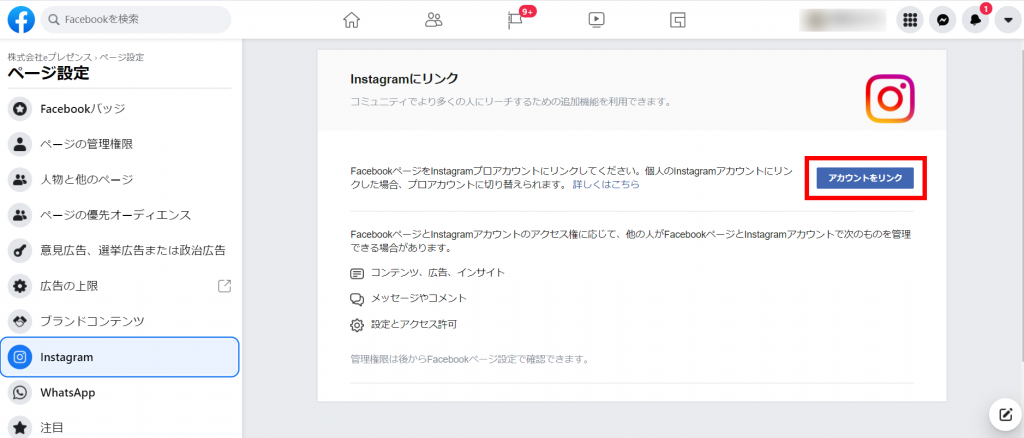Click コンテンツ、広告、インサイト text

[438, 272]
